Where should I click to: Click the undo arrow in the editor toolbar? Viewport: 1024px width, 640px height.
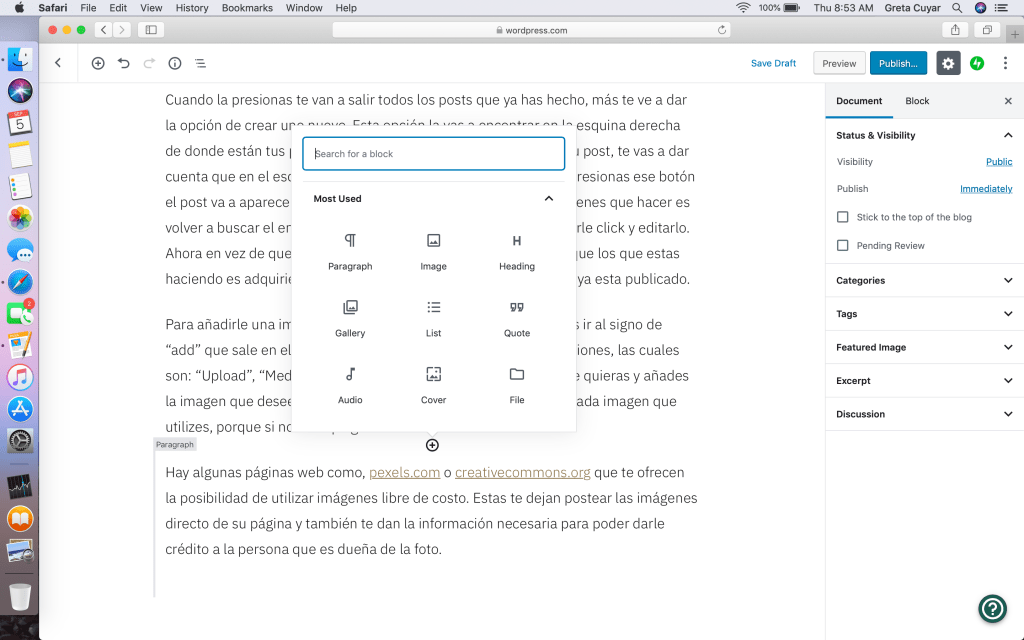(x=124, y=63)
